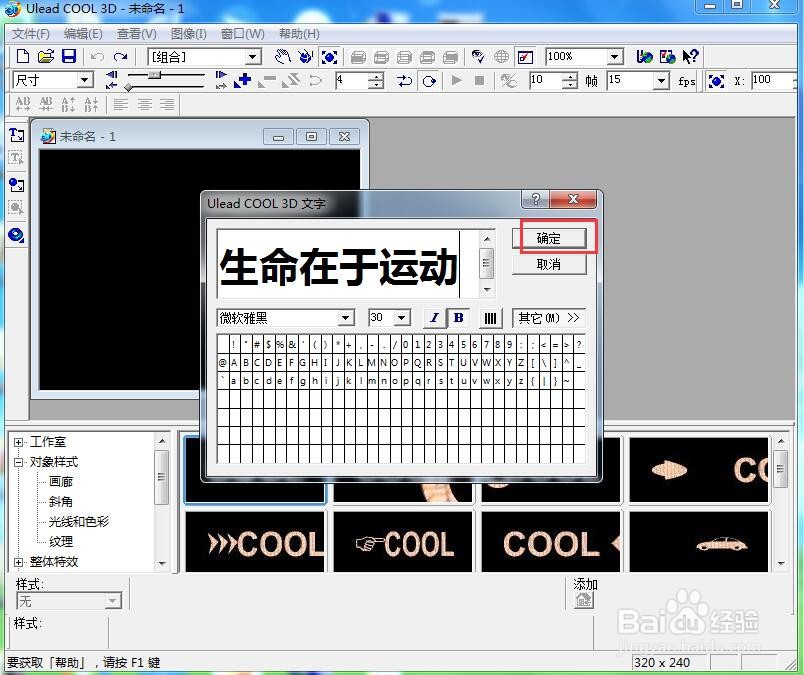Click the text box scrollbar in dialog

487,264
